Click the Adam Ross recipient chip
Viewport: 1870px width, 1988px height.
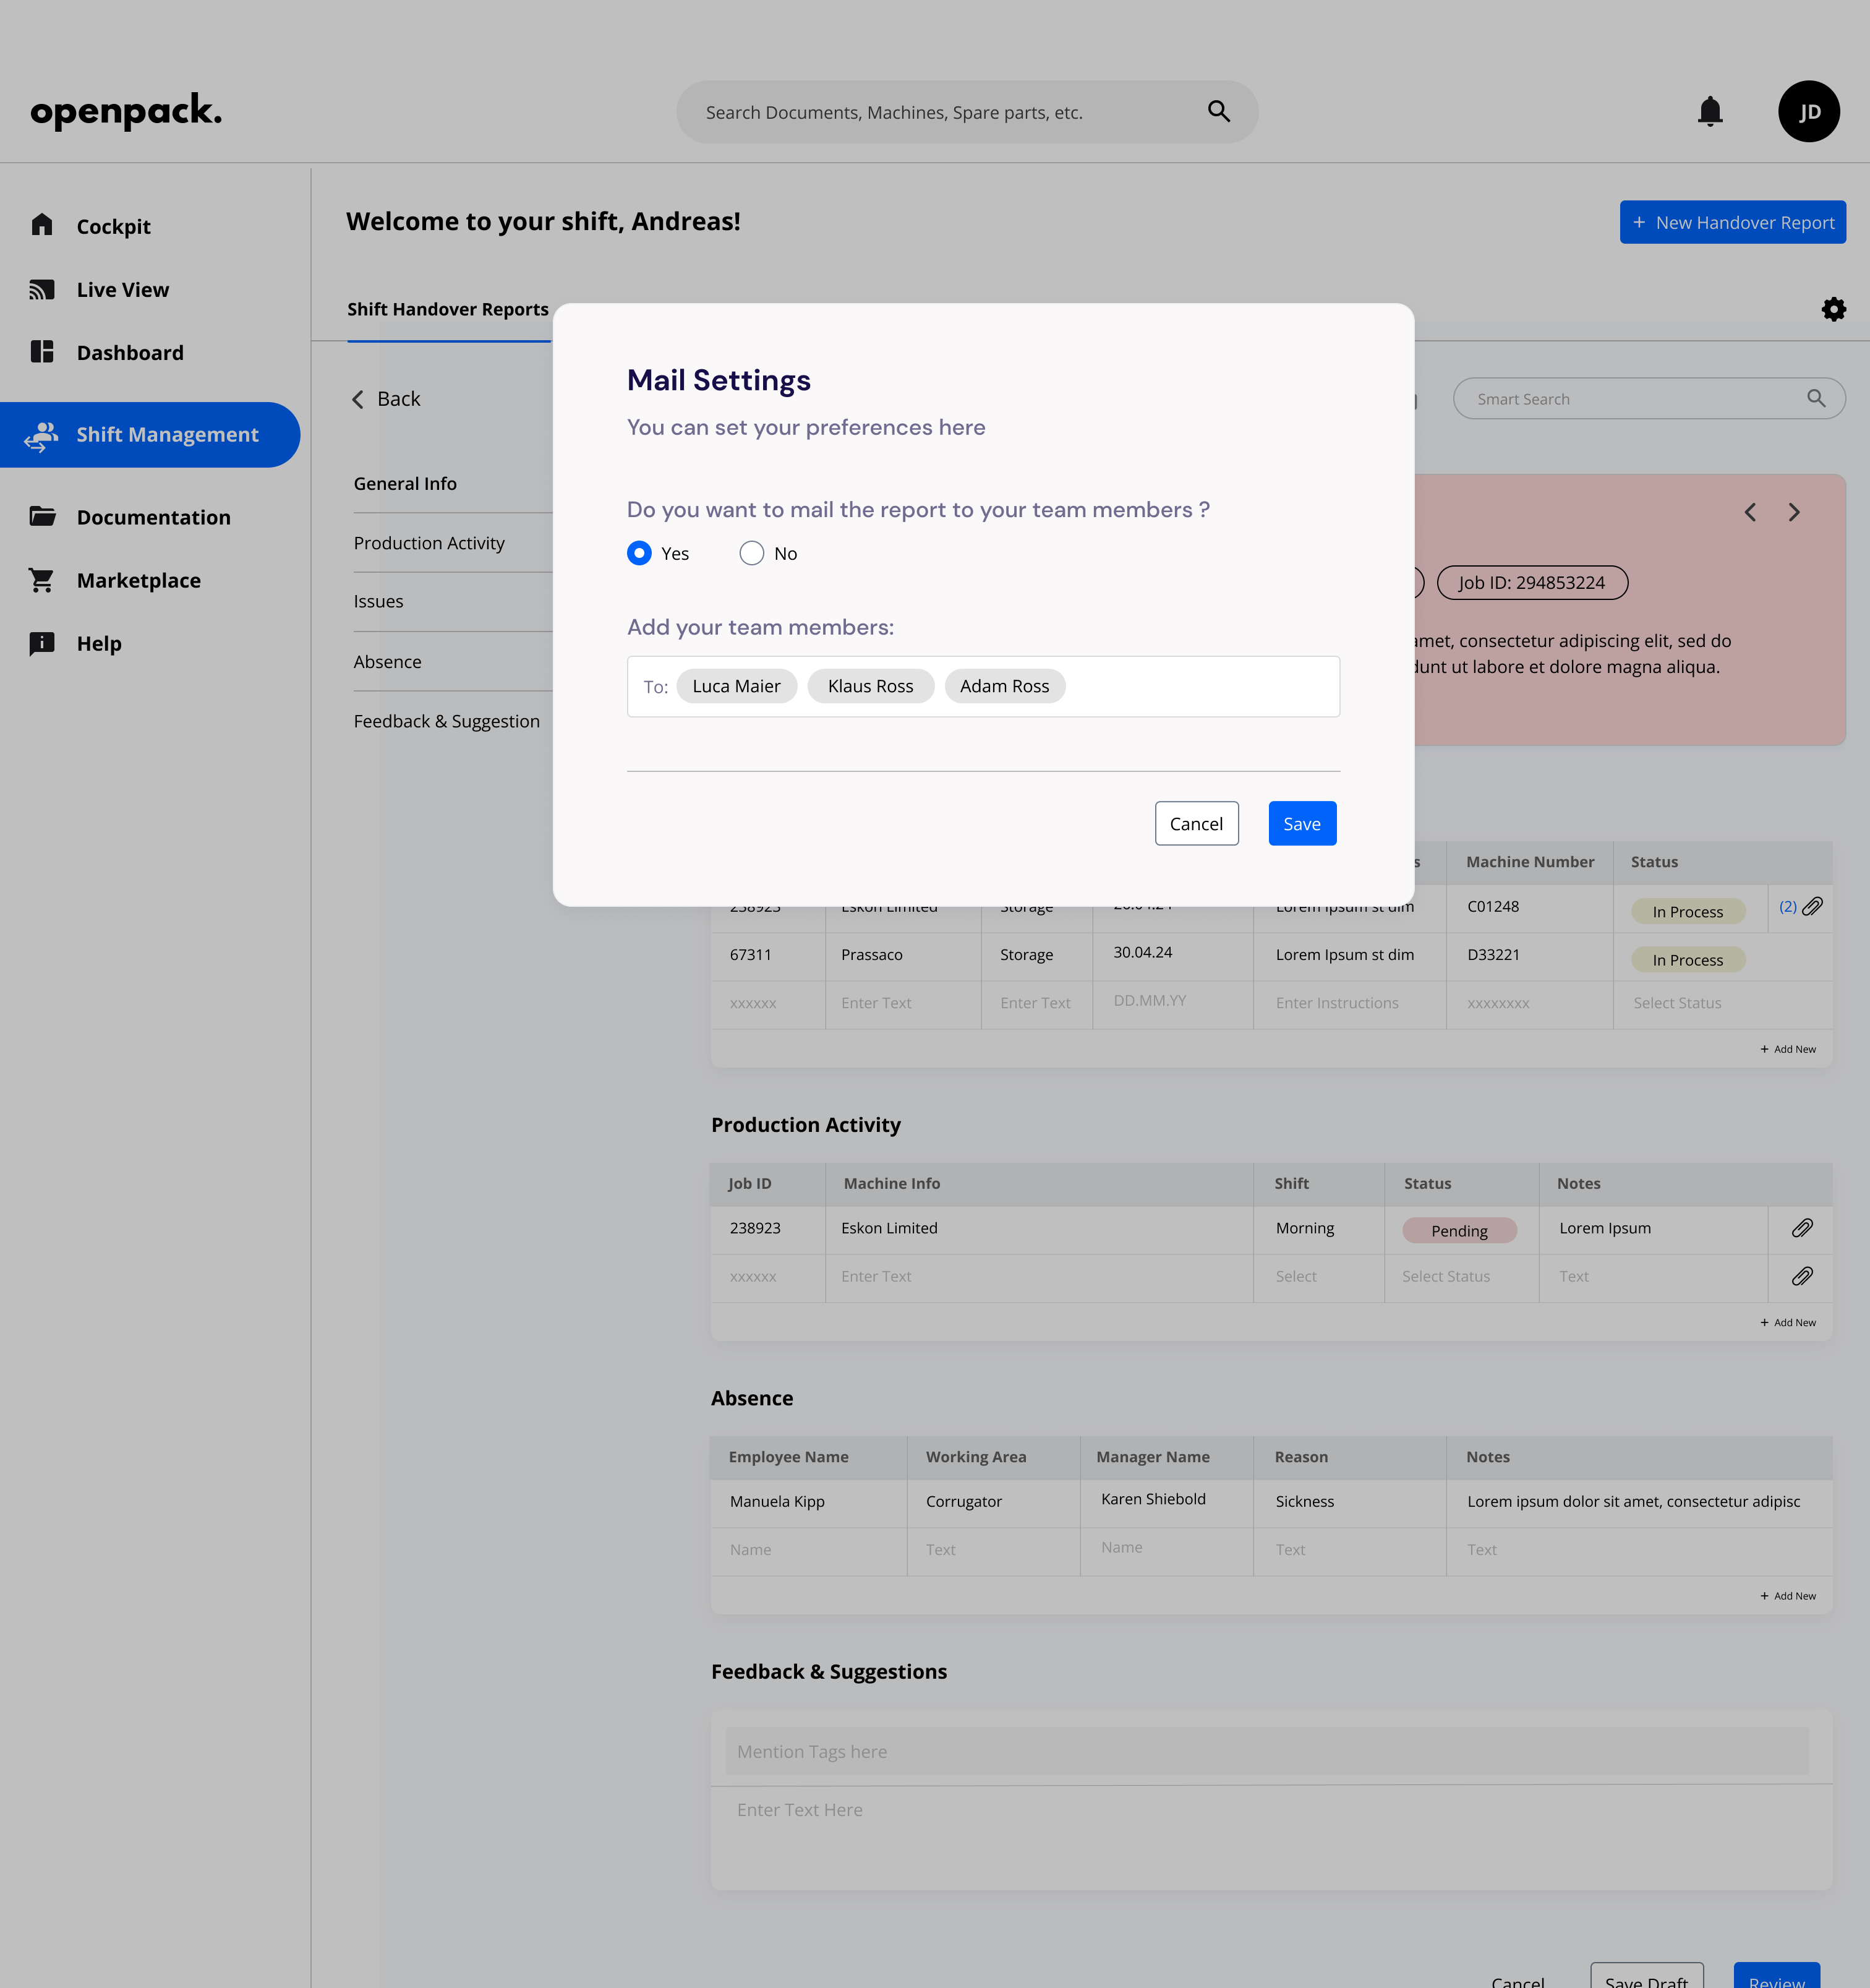pos(1004,686)
